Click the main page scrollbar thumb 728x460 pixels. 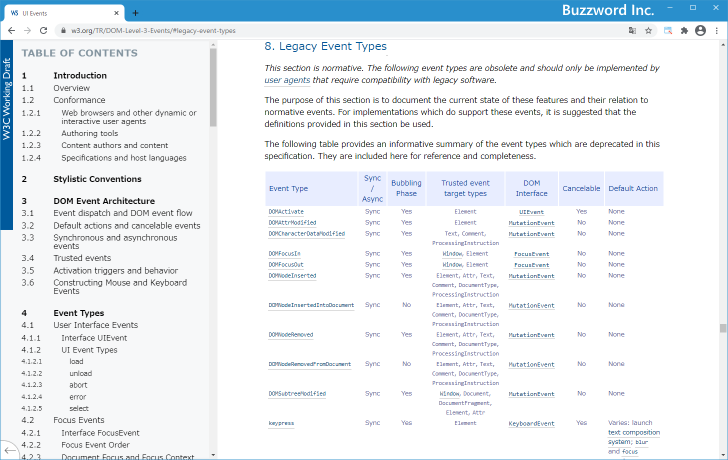coord(722,328)
